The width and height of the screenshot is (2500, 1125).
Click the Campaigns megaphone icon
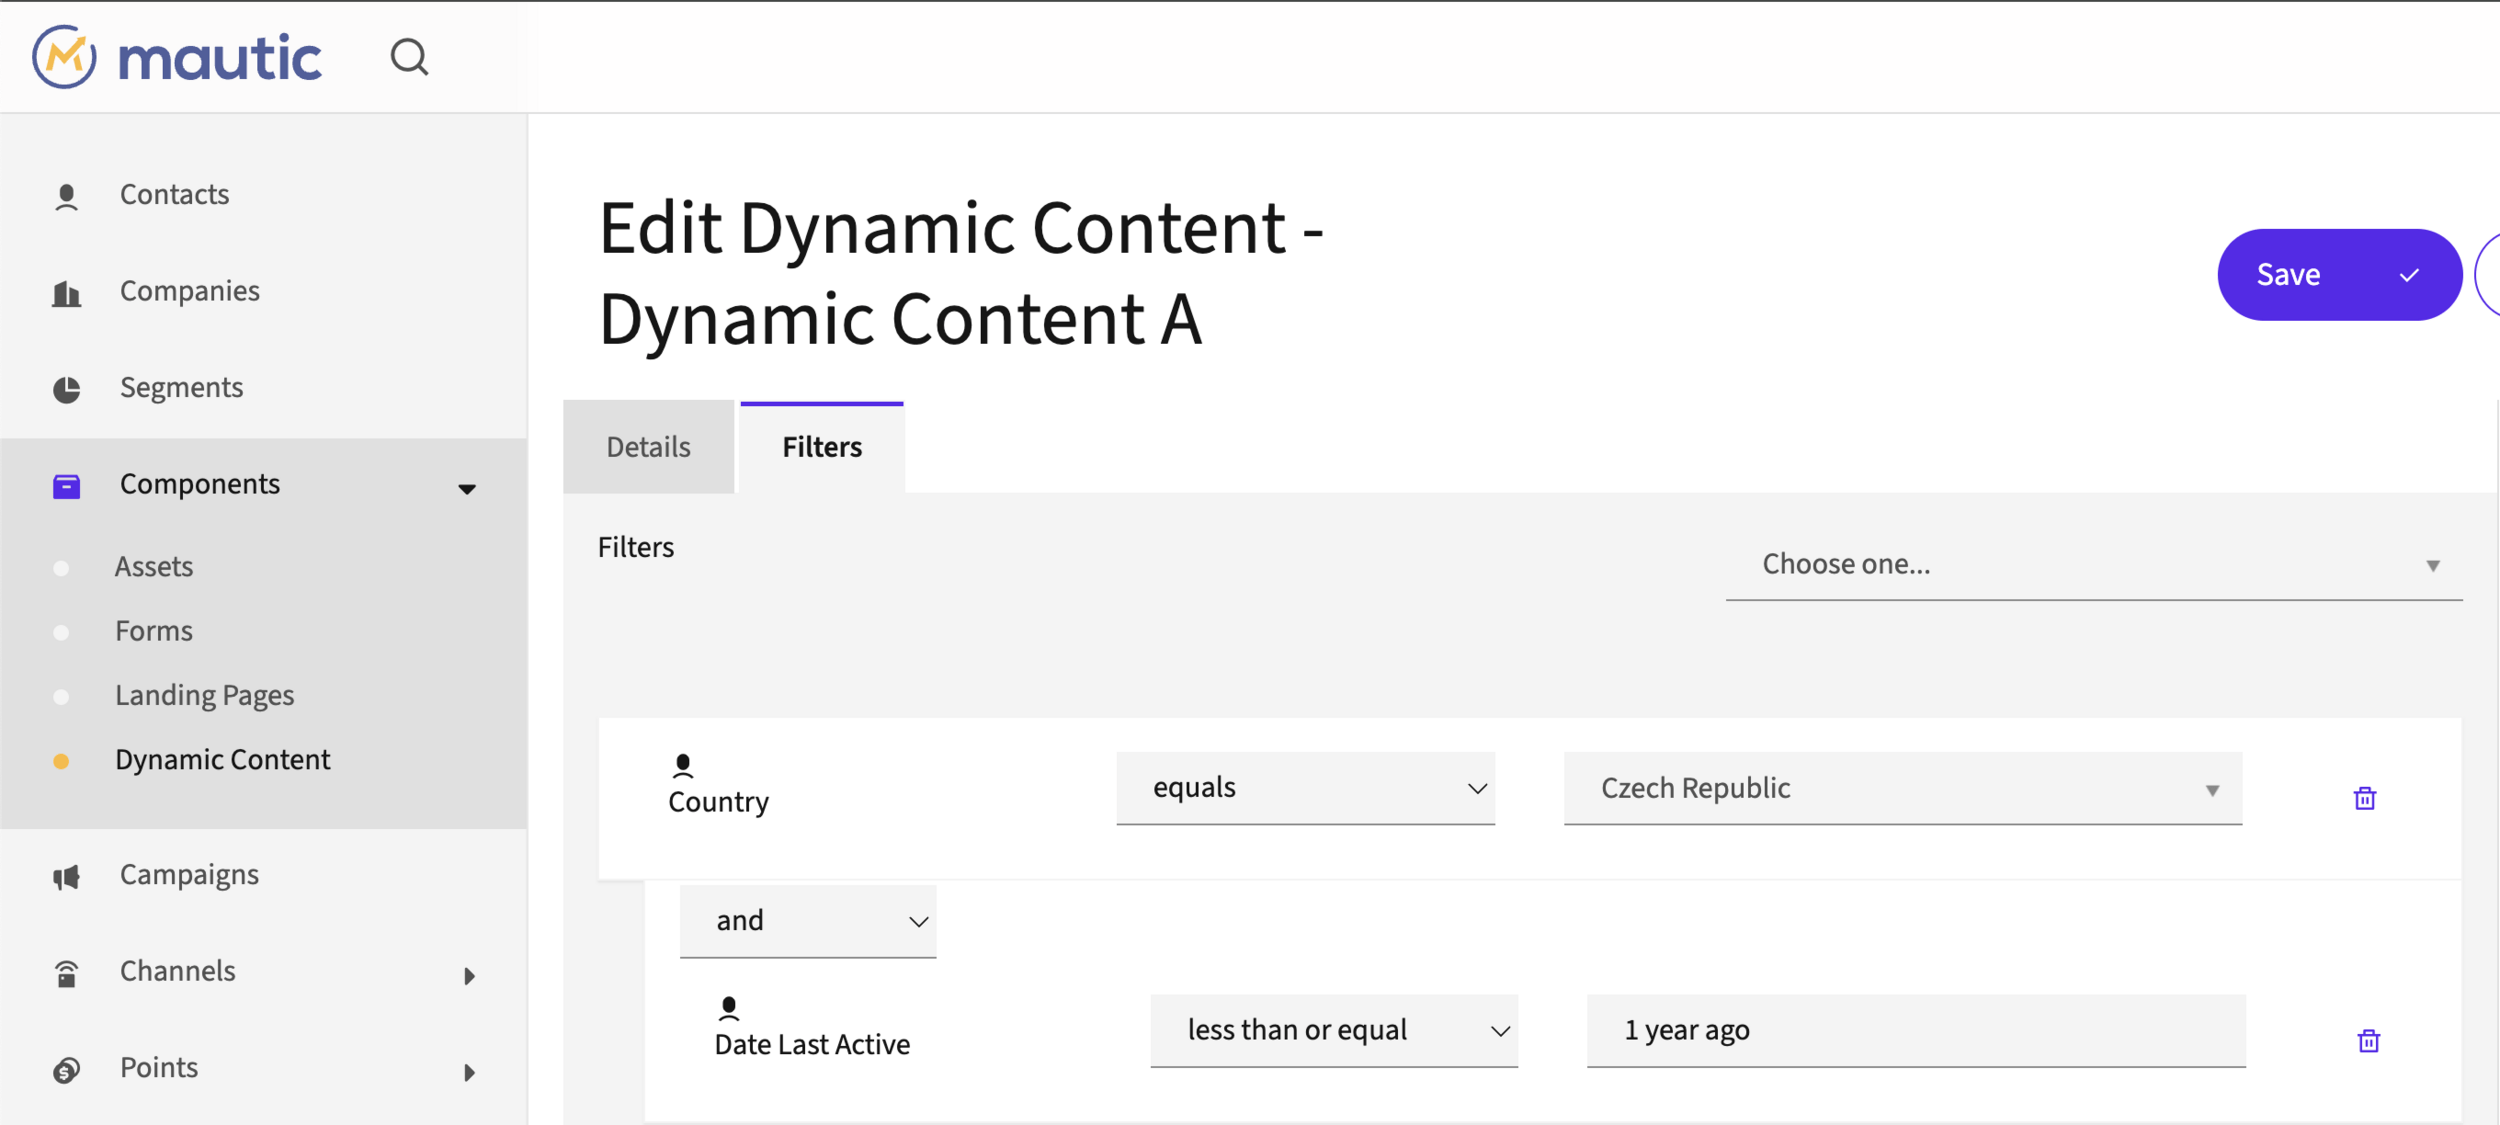(x=67, y=877)
